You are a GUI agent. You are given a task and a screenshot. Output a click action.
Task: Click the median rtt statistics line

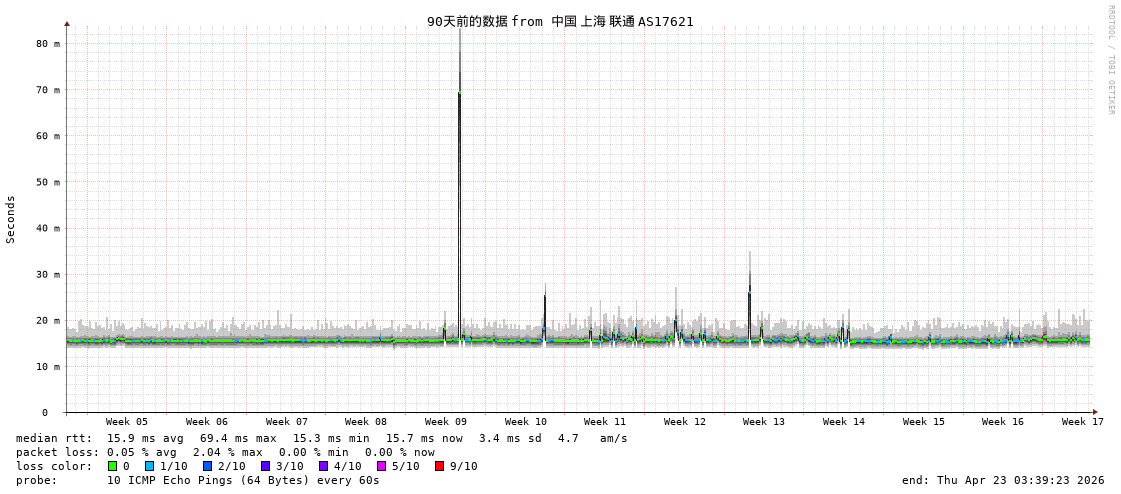pyautogui.click(x=321, y=438)
